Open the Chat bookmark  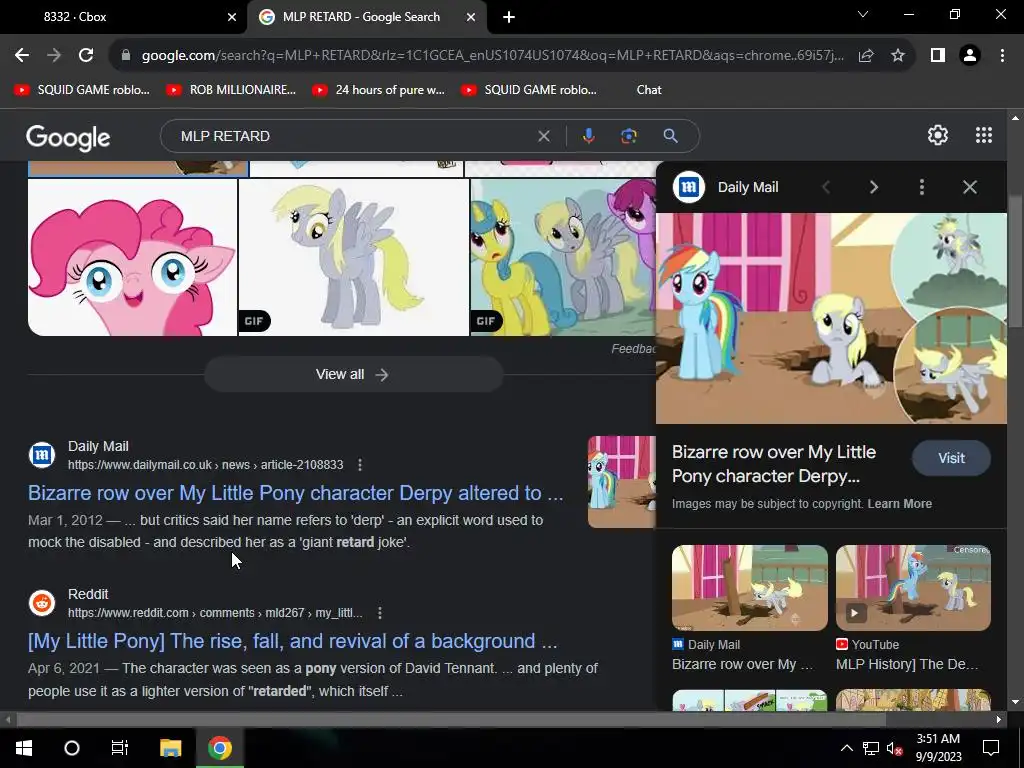tap(649, 90)
